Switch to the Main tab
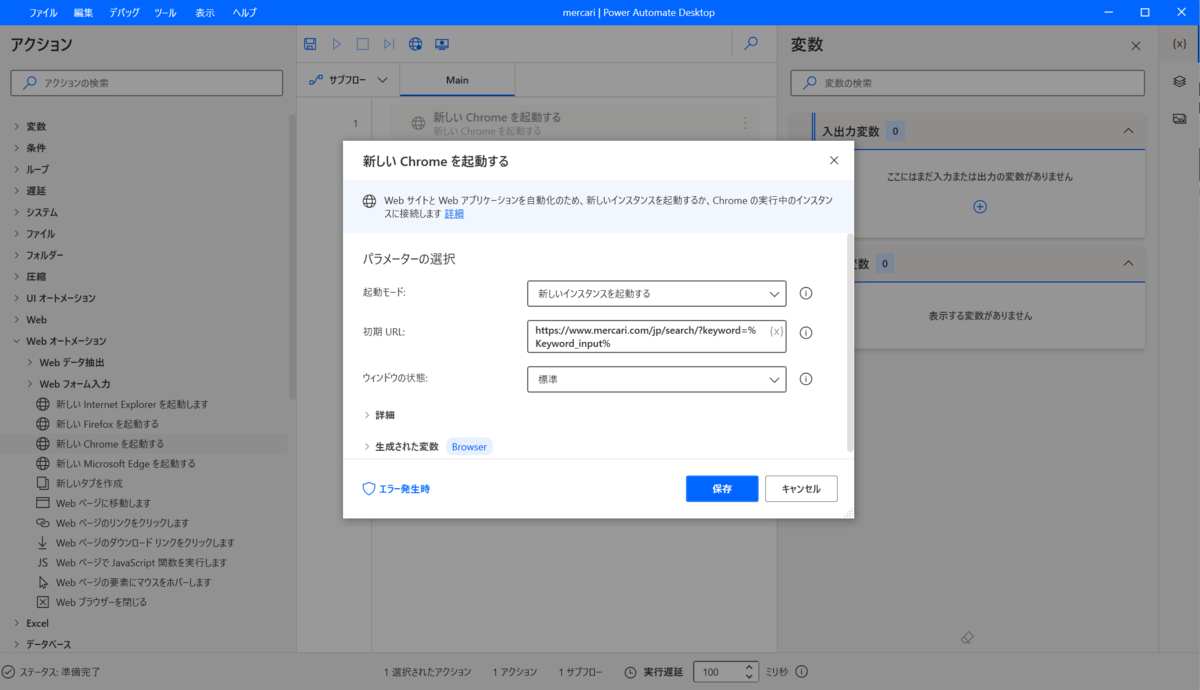This screenshot has width=1200, height=690. (457, 80)
